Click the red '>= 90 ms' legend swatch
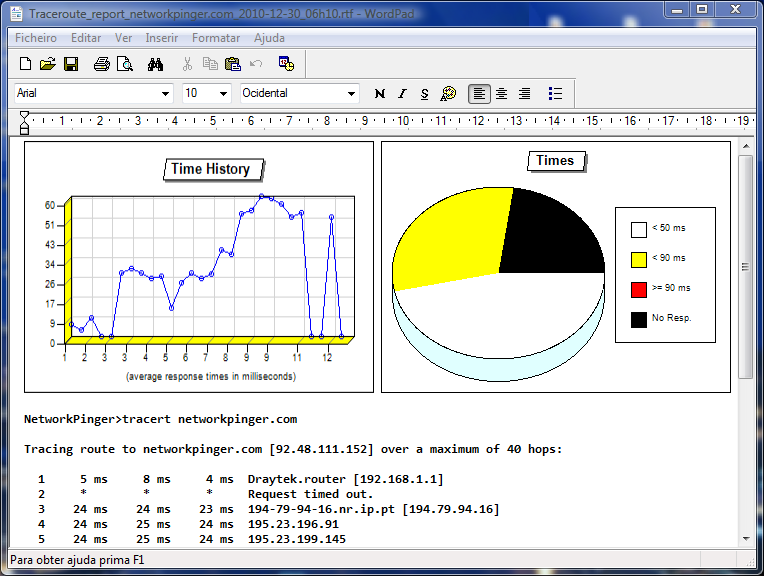The image size is (764, 576). point(639,289)
